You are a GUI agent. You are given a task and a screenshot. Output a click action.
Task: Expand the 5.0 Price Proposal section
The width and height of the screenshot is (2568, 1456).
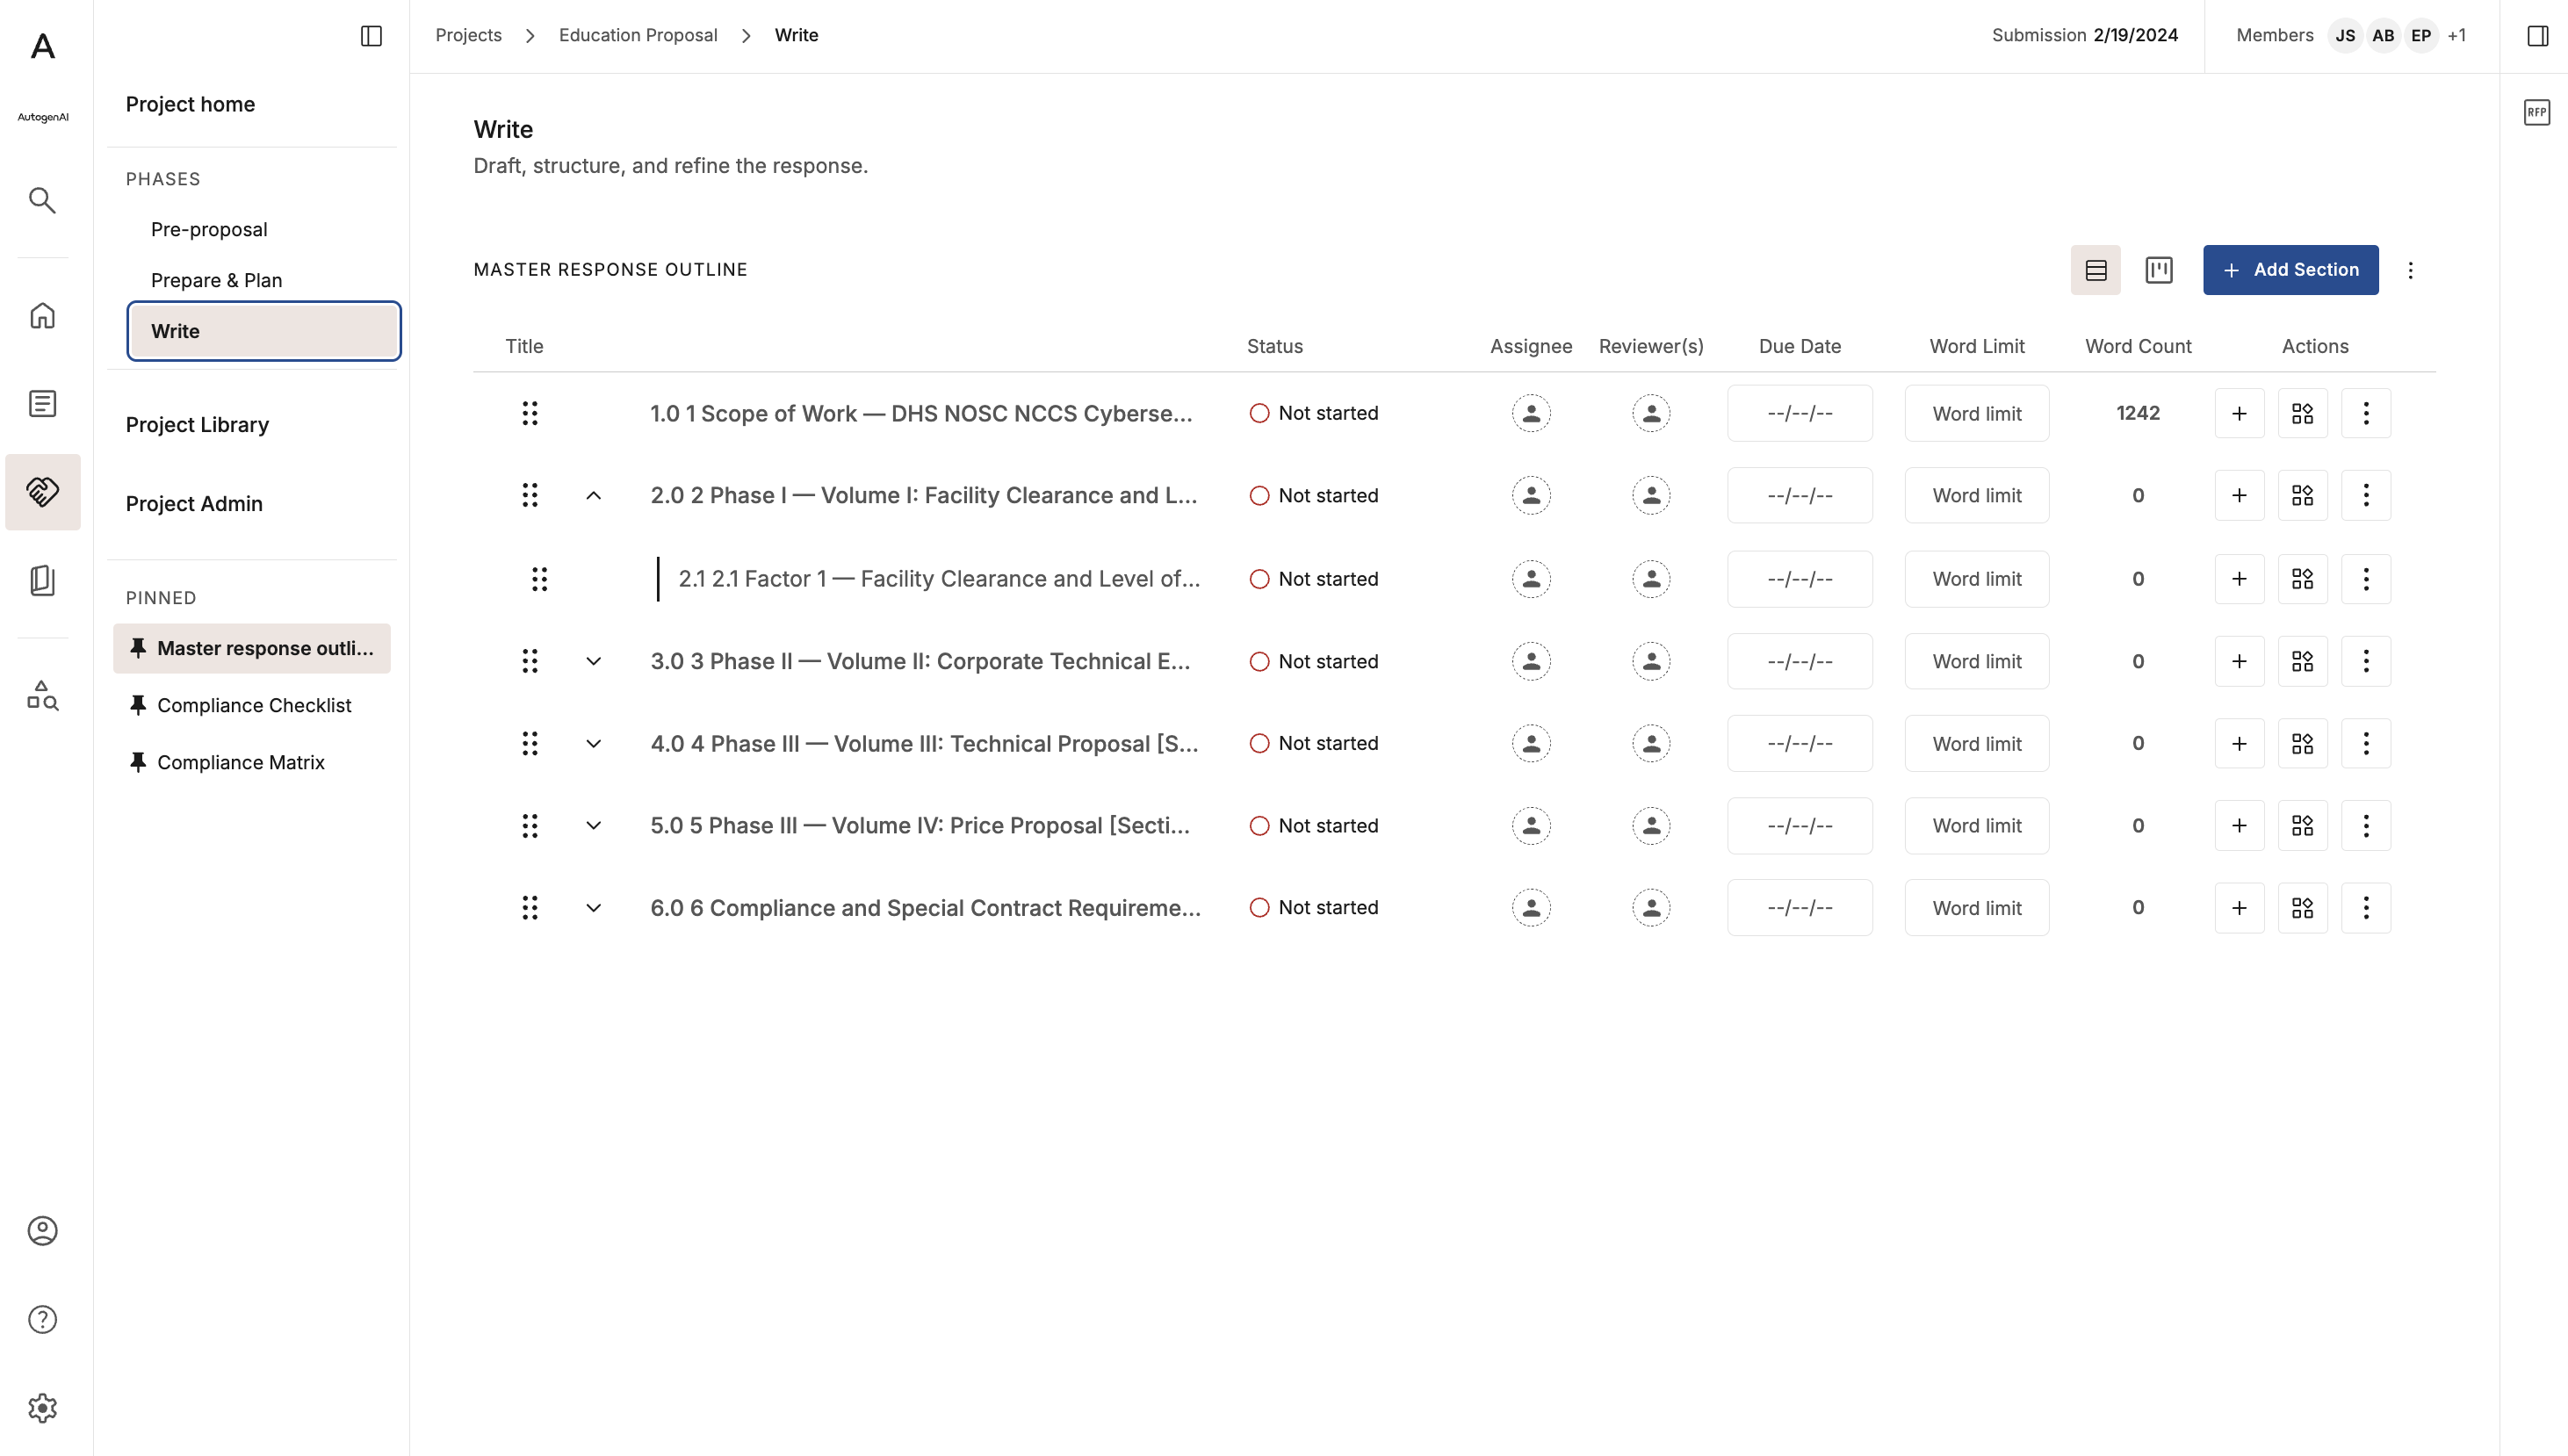(594, 826)
